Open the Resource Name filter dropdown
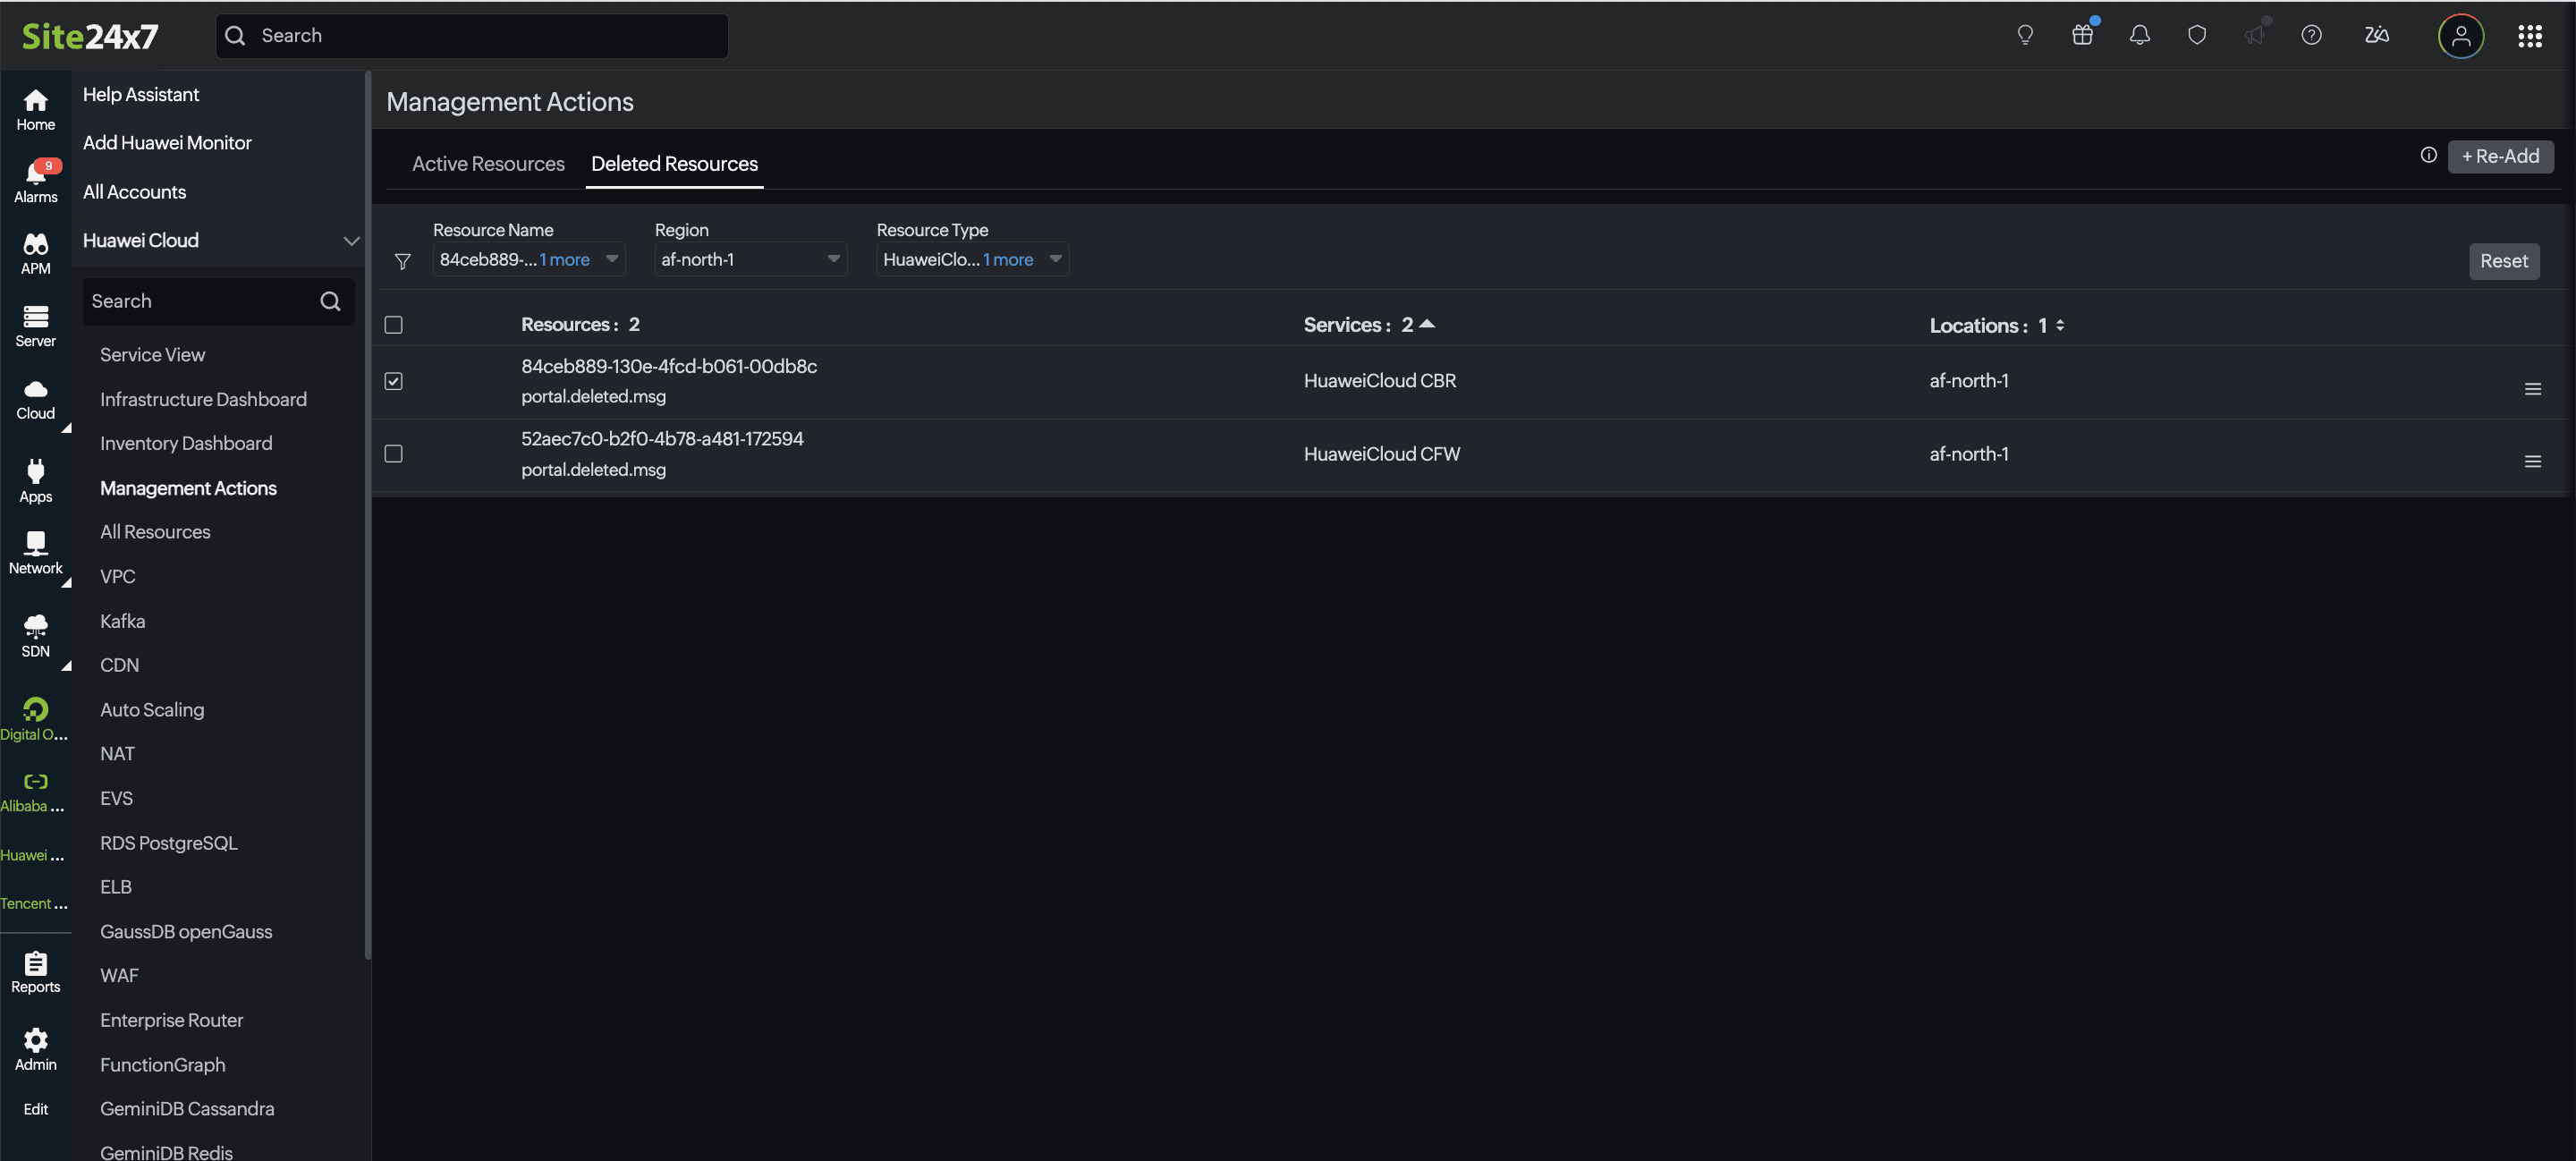Viewport: 2576px width, 1161px height. (529, 260)
